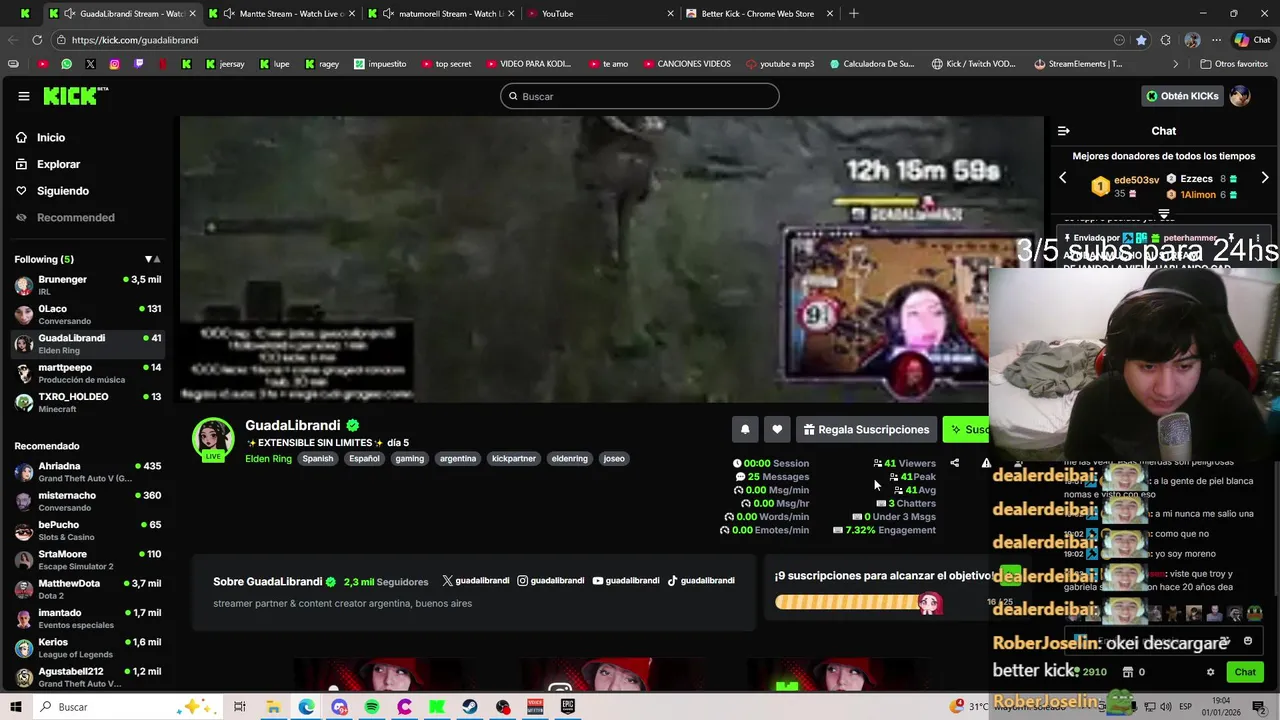Image resolution: width=1280 pixels, height=720 pixels.
Task: Click the Buscar search field on Kick
Action: [640, 96]
